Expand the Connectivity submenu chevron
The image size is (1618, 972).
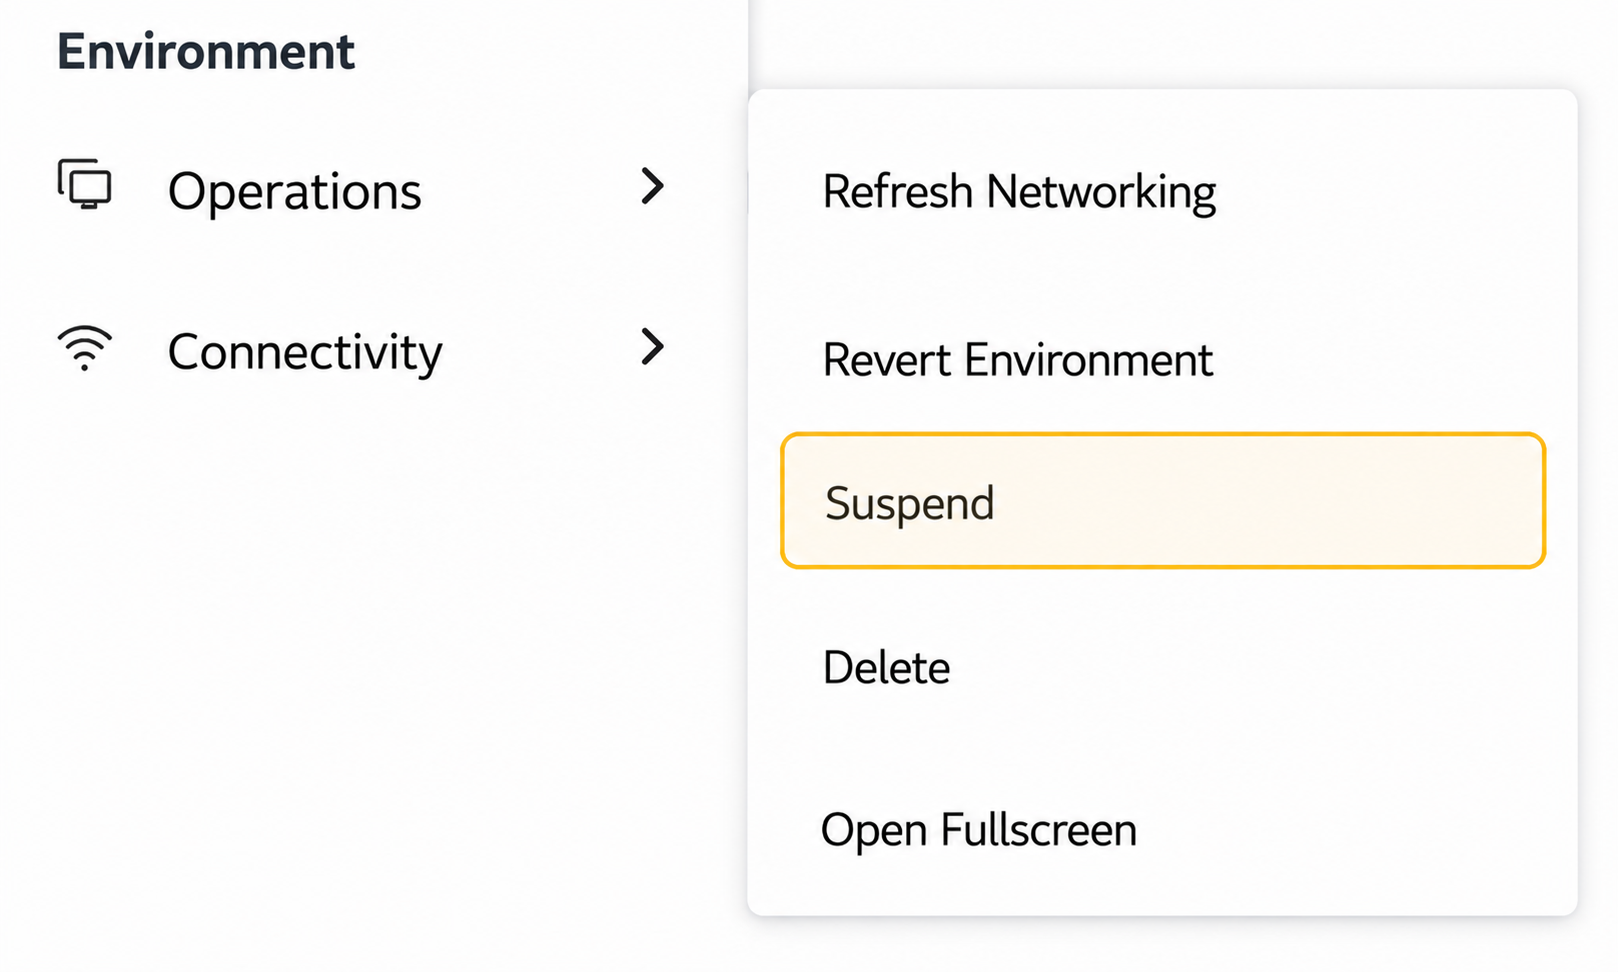[x=652, y=347]
